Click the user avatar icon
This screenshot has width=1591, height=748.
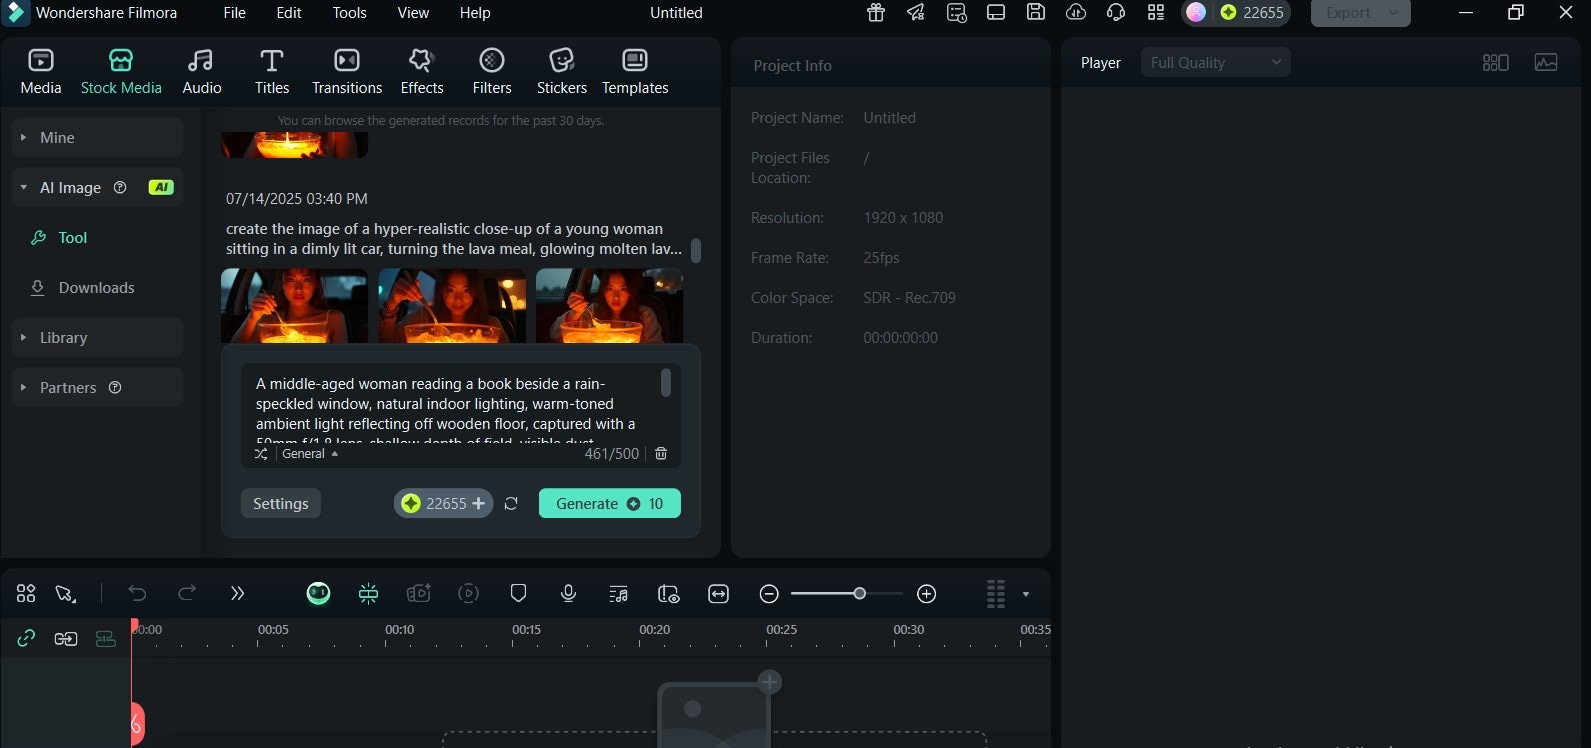(x=1196, y=12)
